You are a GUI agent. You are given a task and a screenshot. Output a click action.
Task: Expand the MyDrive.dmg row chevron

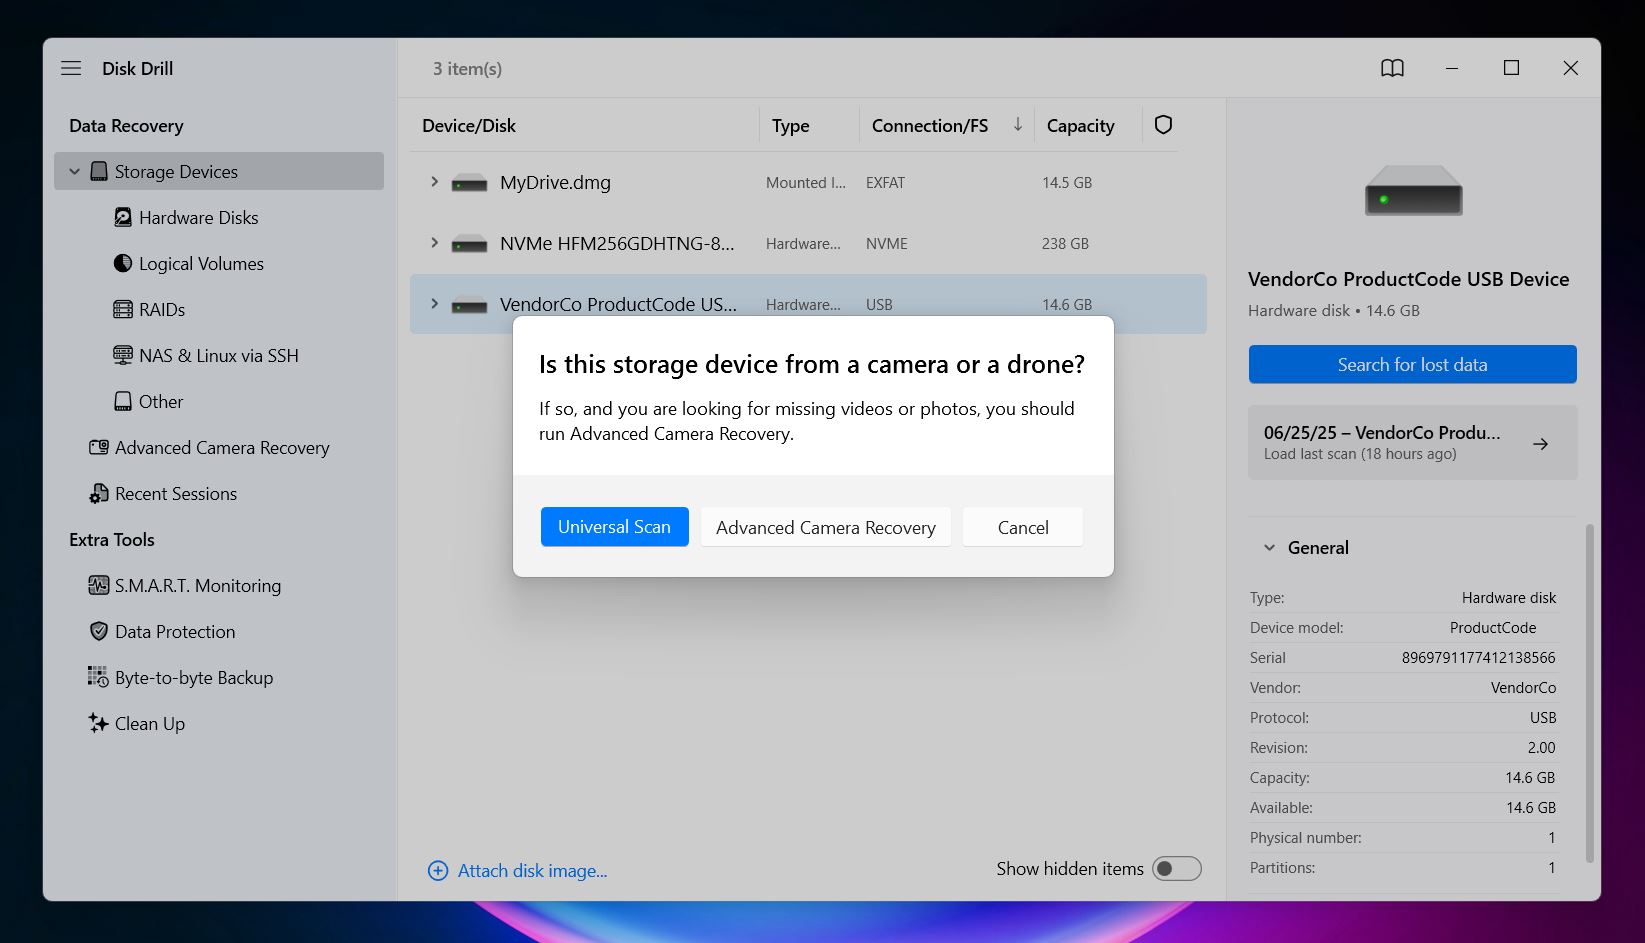[x=434, y=182]
